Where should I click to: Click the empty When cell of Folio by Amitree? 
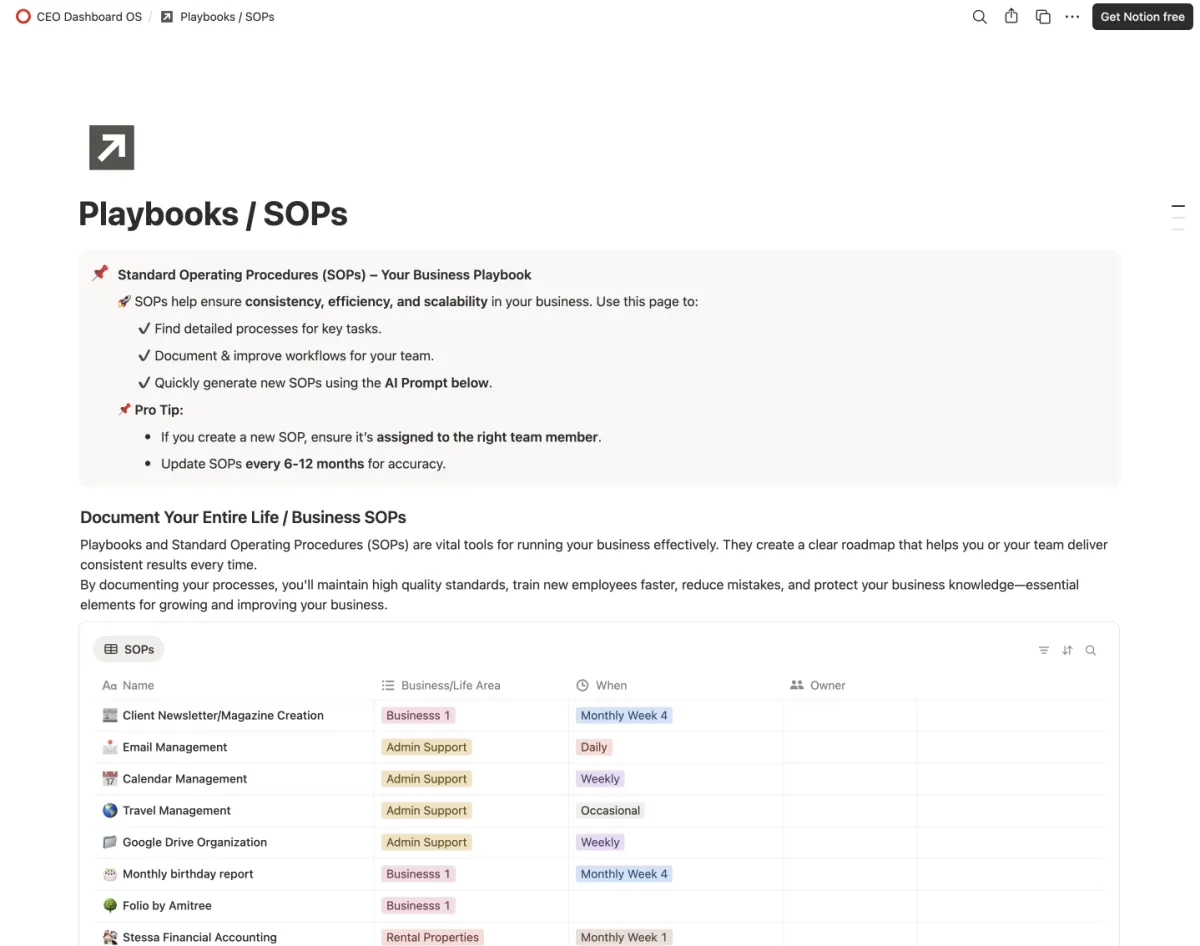click(x=675, y=906)
